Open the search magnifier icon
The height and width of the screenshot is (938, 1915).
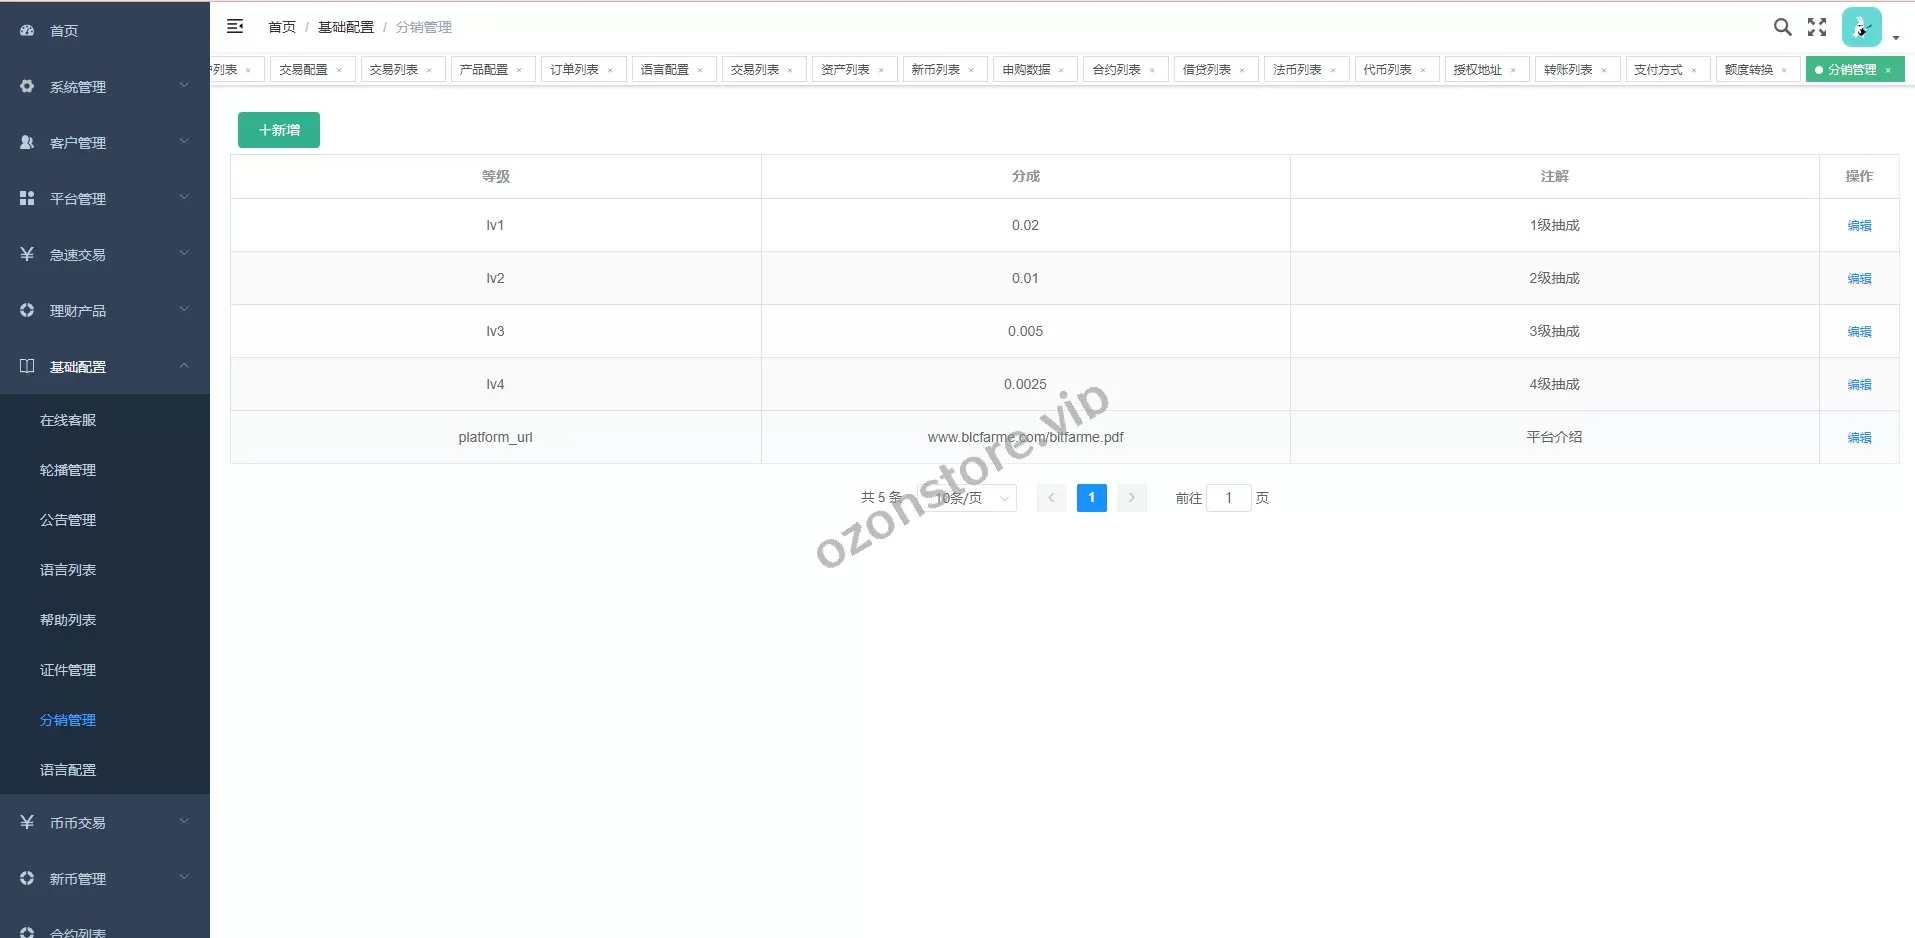(1782, 27)
